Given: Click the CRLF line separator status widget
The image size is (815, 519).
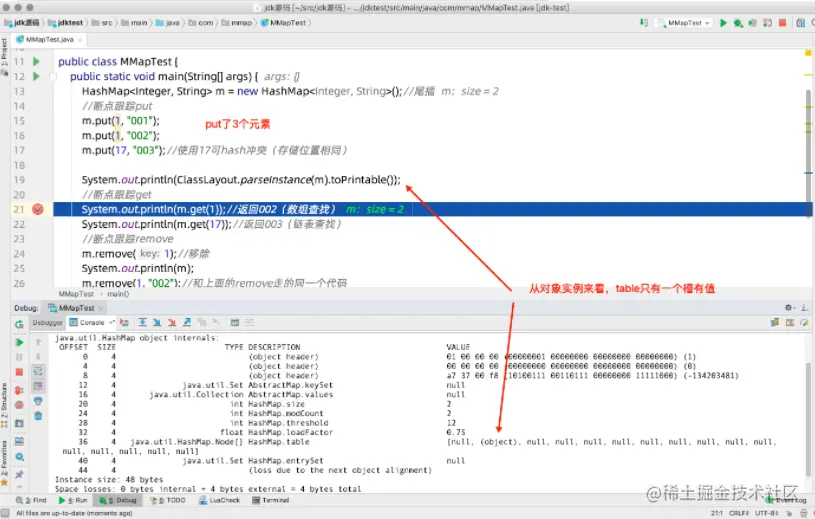Looking at the screenshot, I should (x=738, y=513).
